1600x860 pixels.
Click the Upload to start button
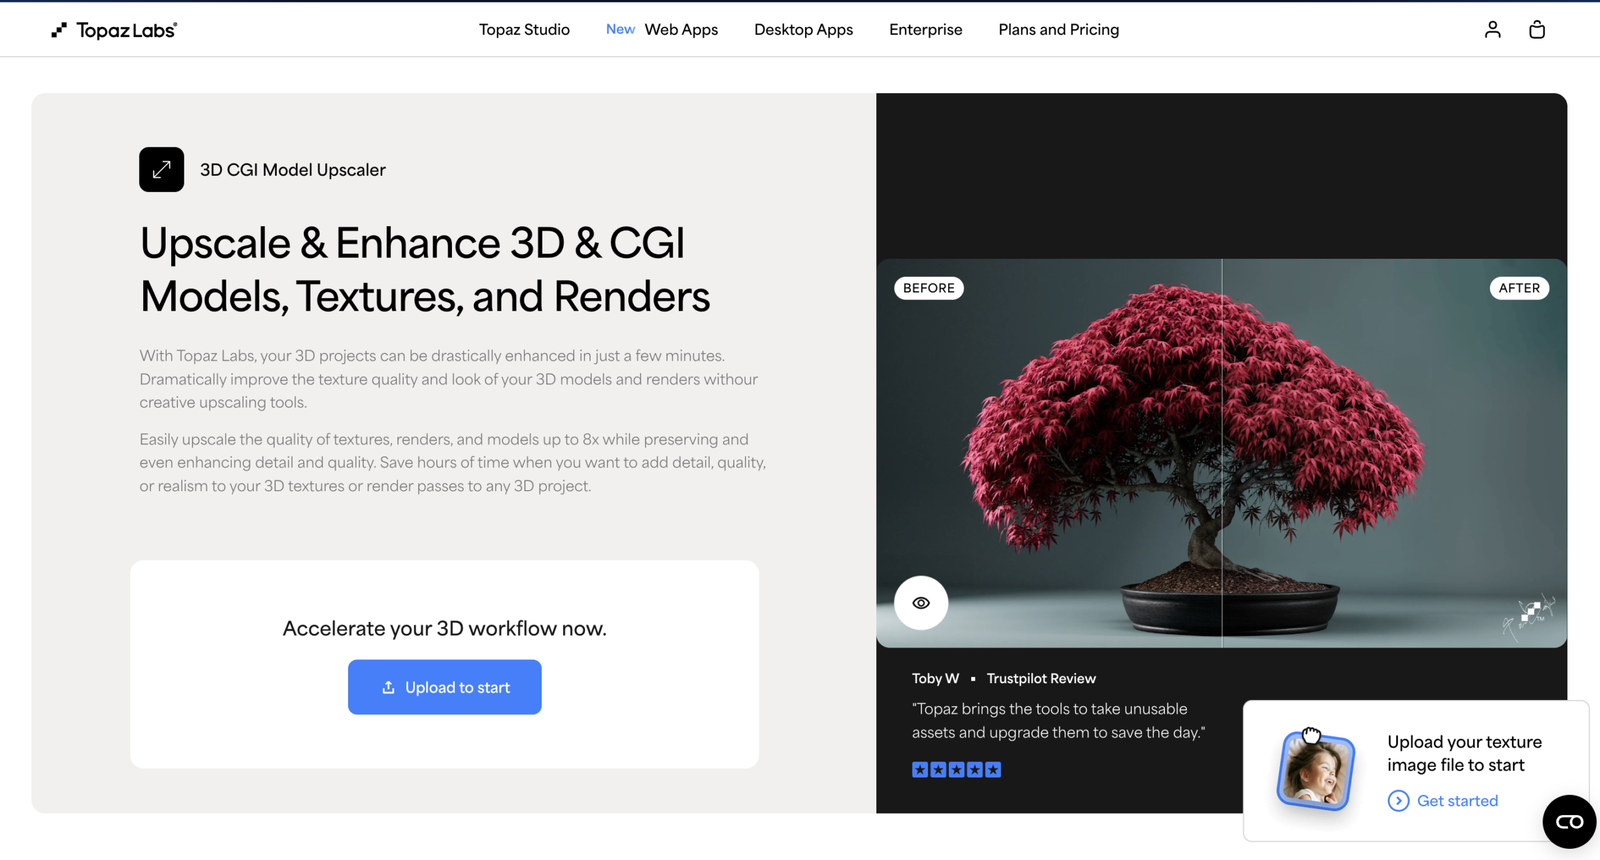[445, 687]
